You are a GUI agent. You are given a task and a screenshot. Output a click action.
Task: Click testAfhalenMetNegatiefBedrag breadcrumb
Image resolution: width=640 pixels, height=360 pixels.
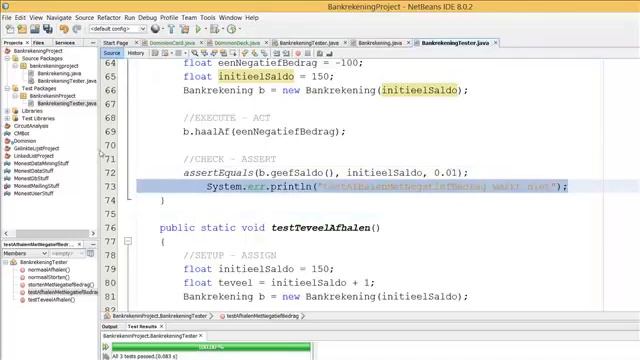(x=262, y=316)
